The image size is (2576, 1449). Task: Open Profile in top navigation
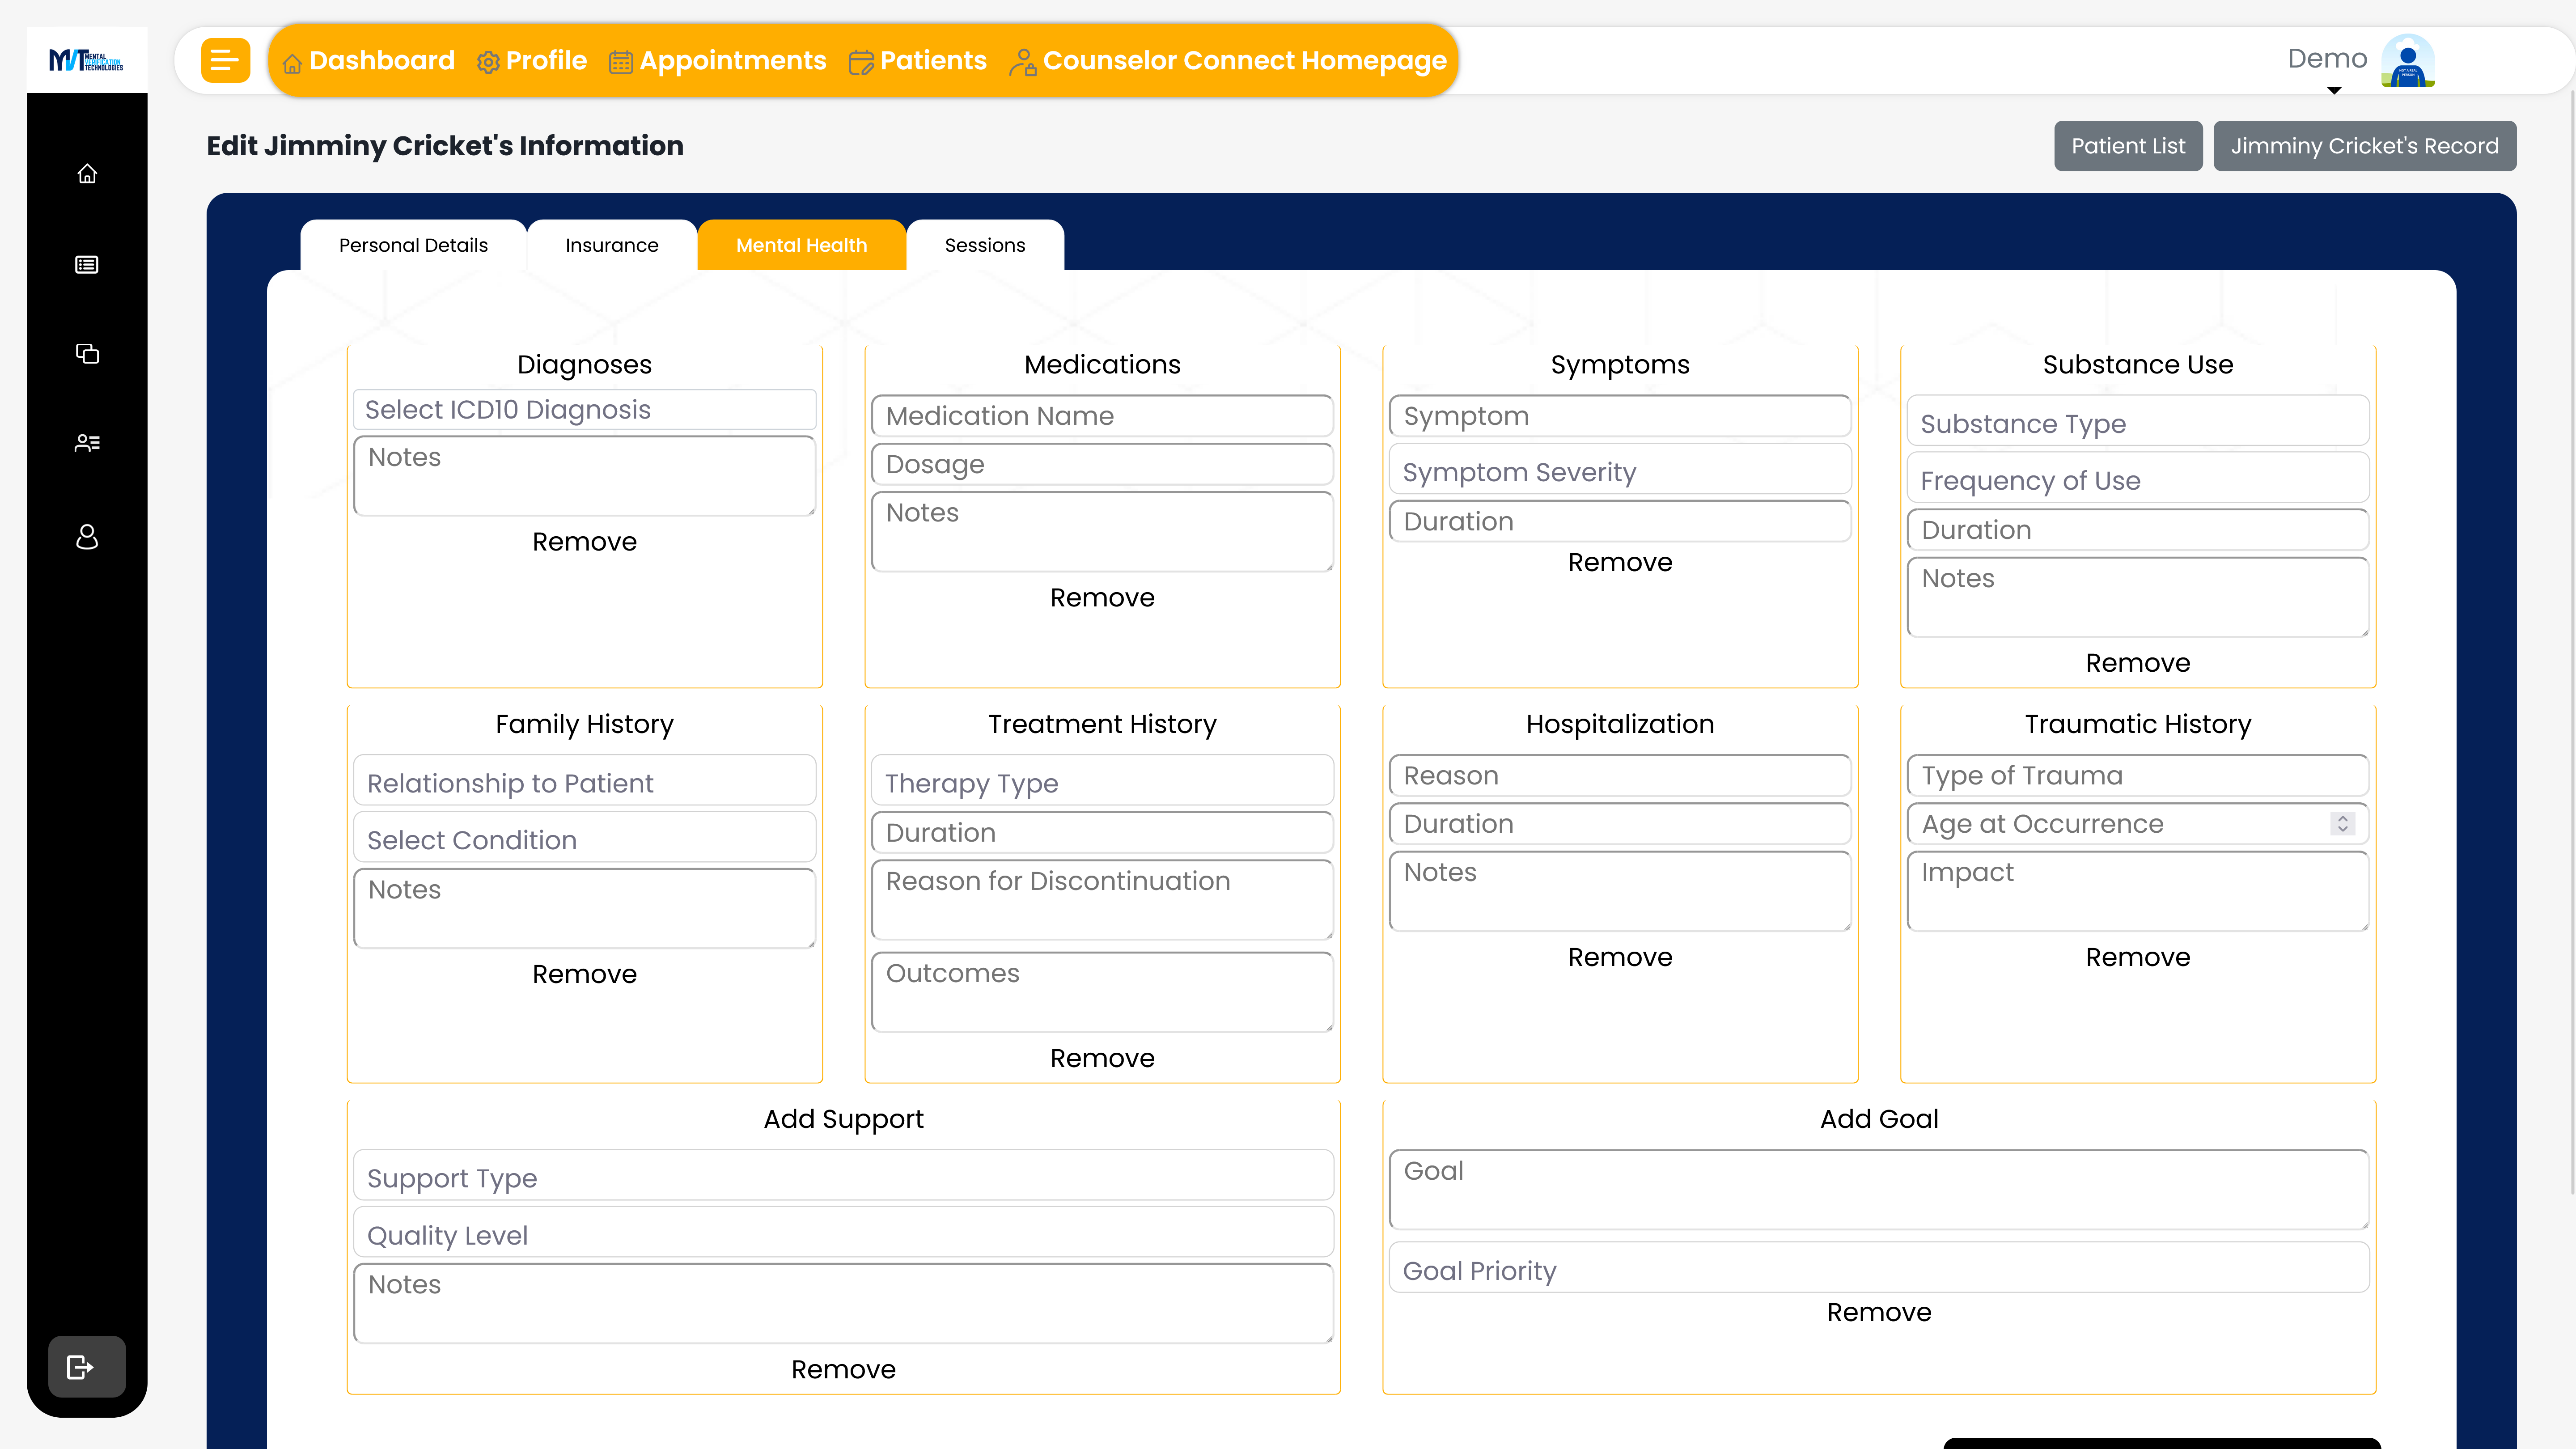532,60
